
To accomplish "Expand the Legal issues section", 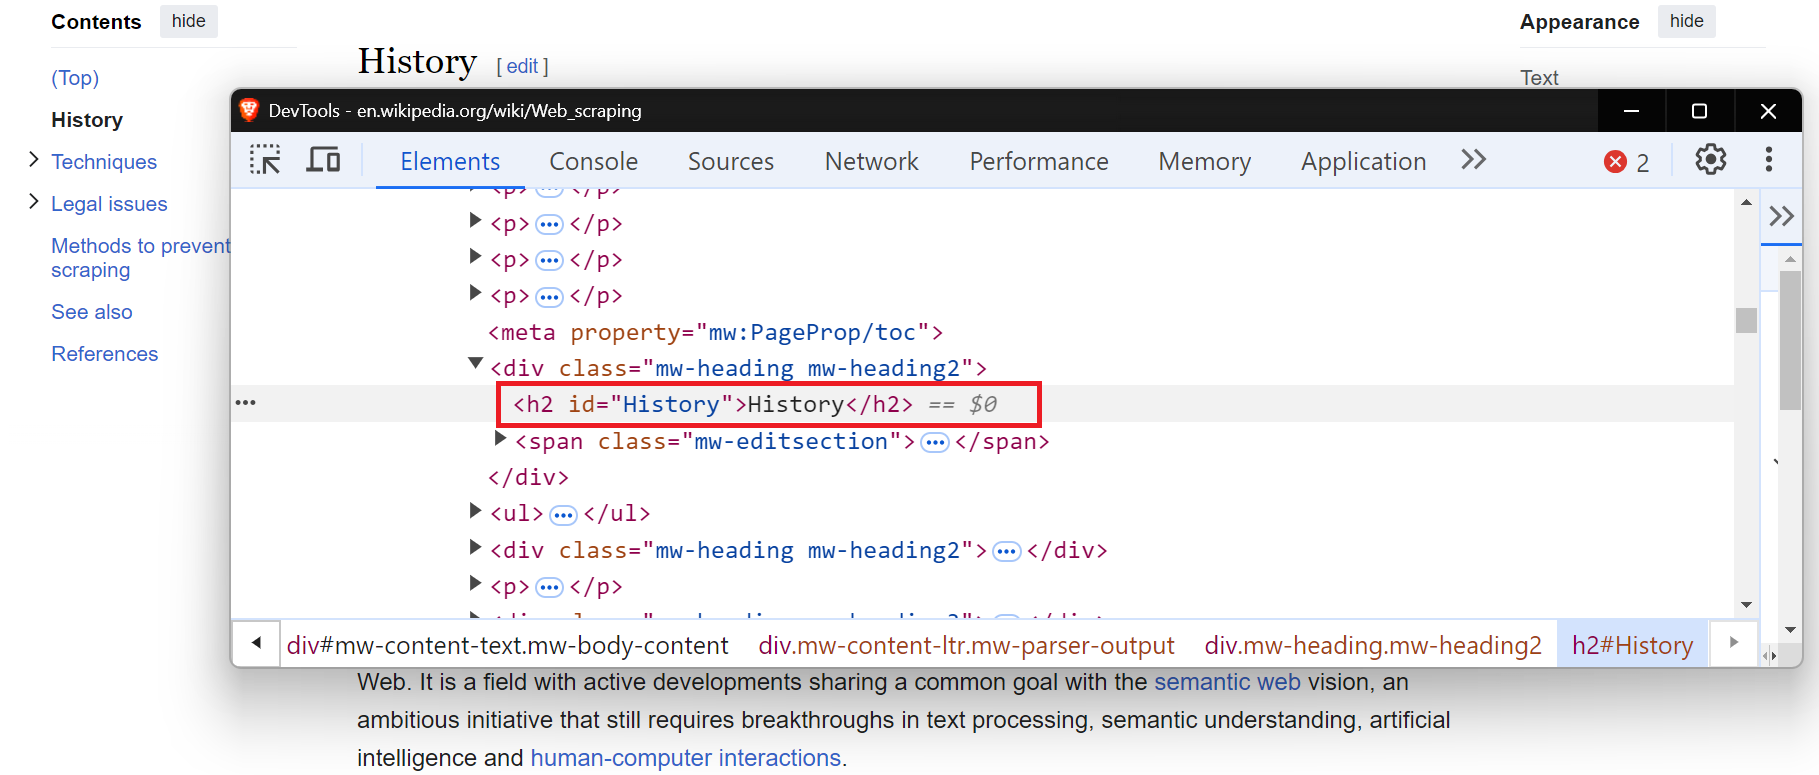I will (33, 204).
